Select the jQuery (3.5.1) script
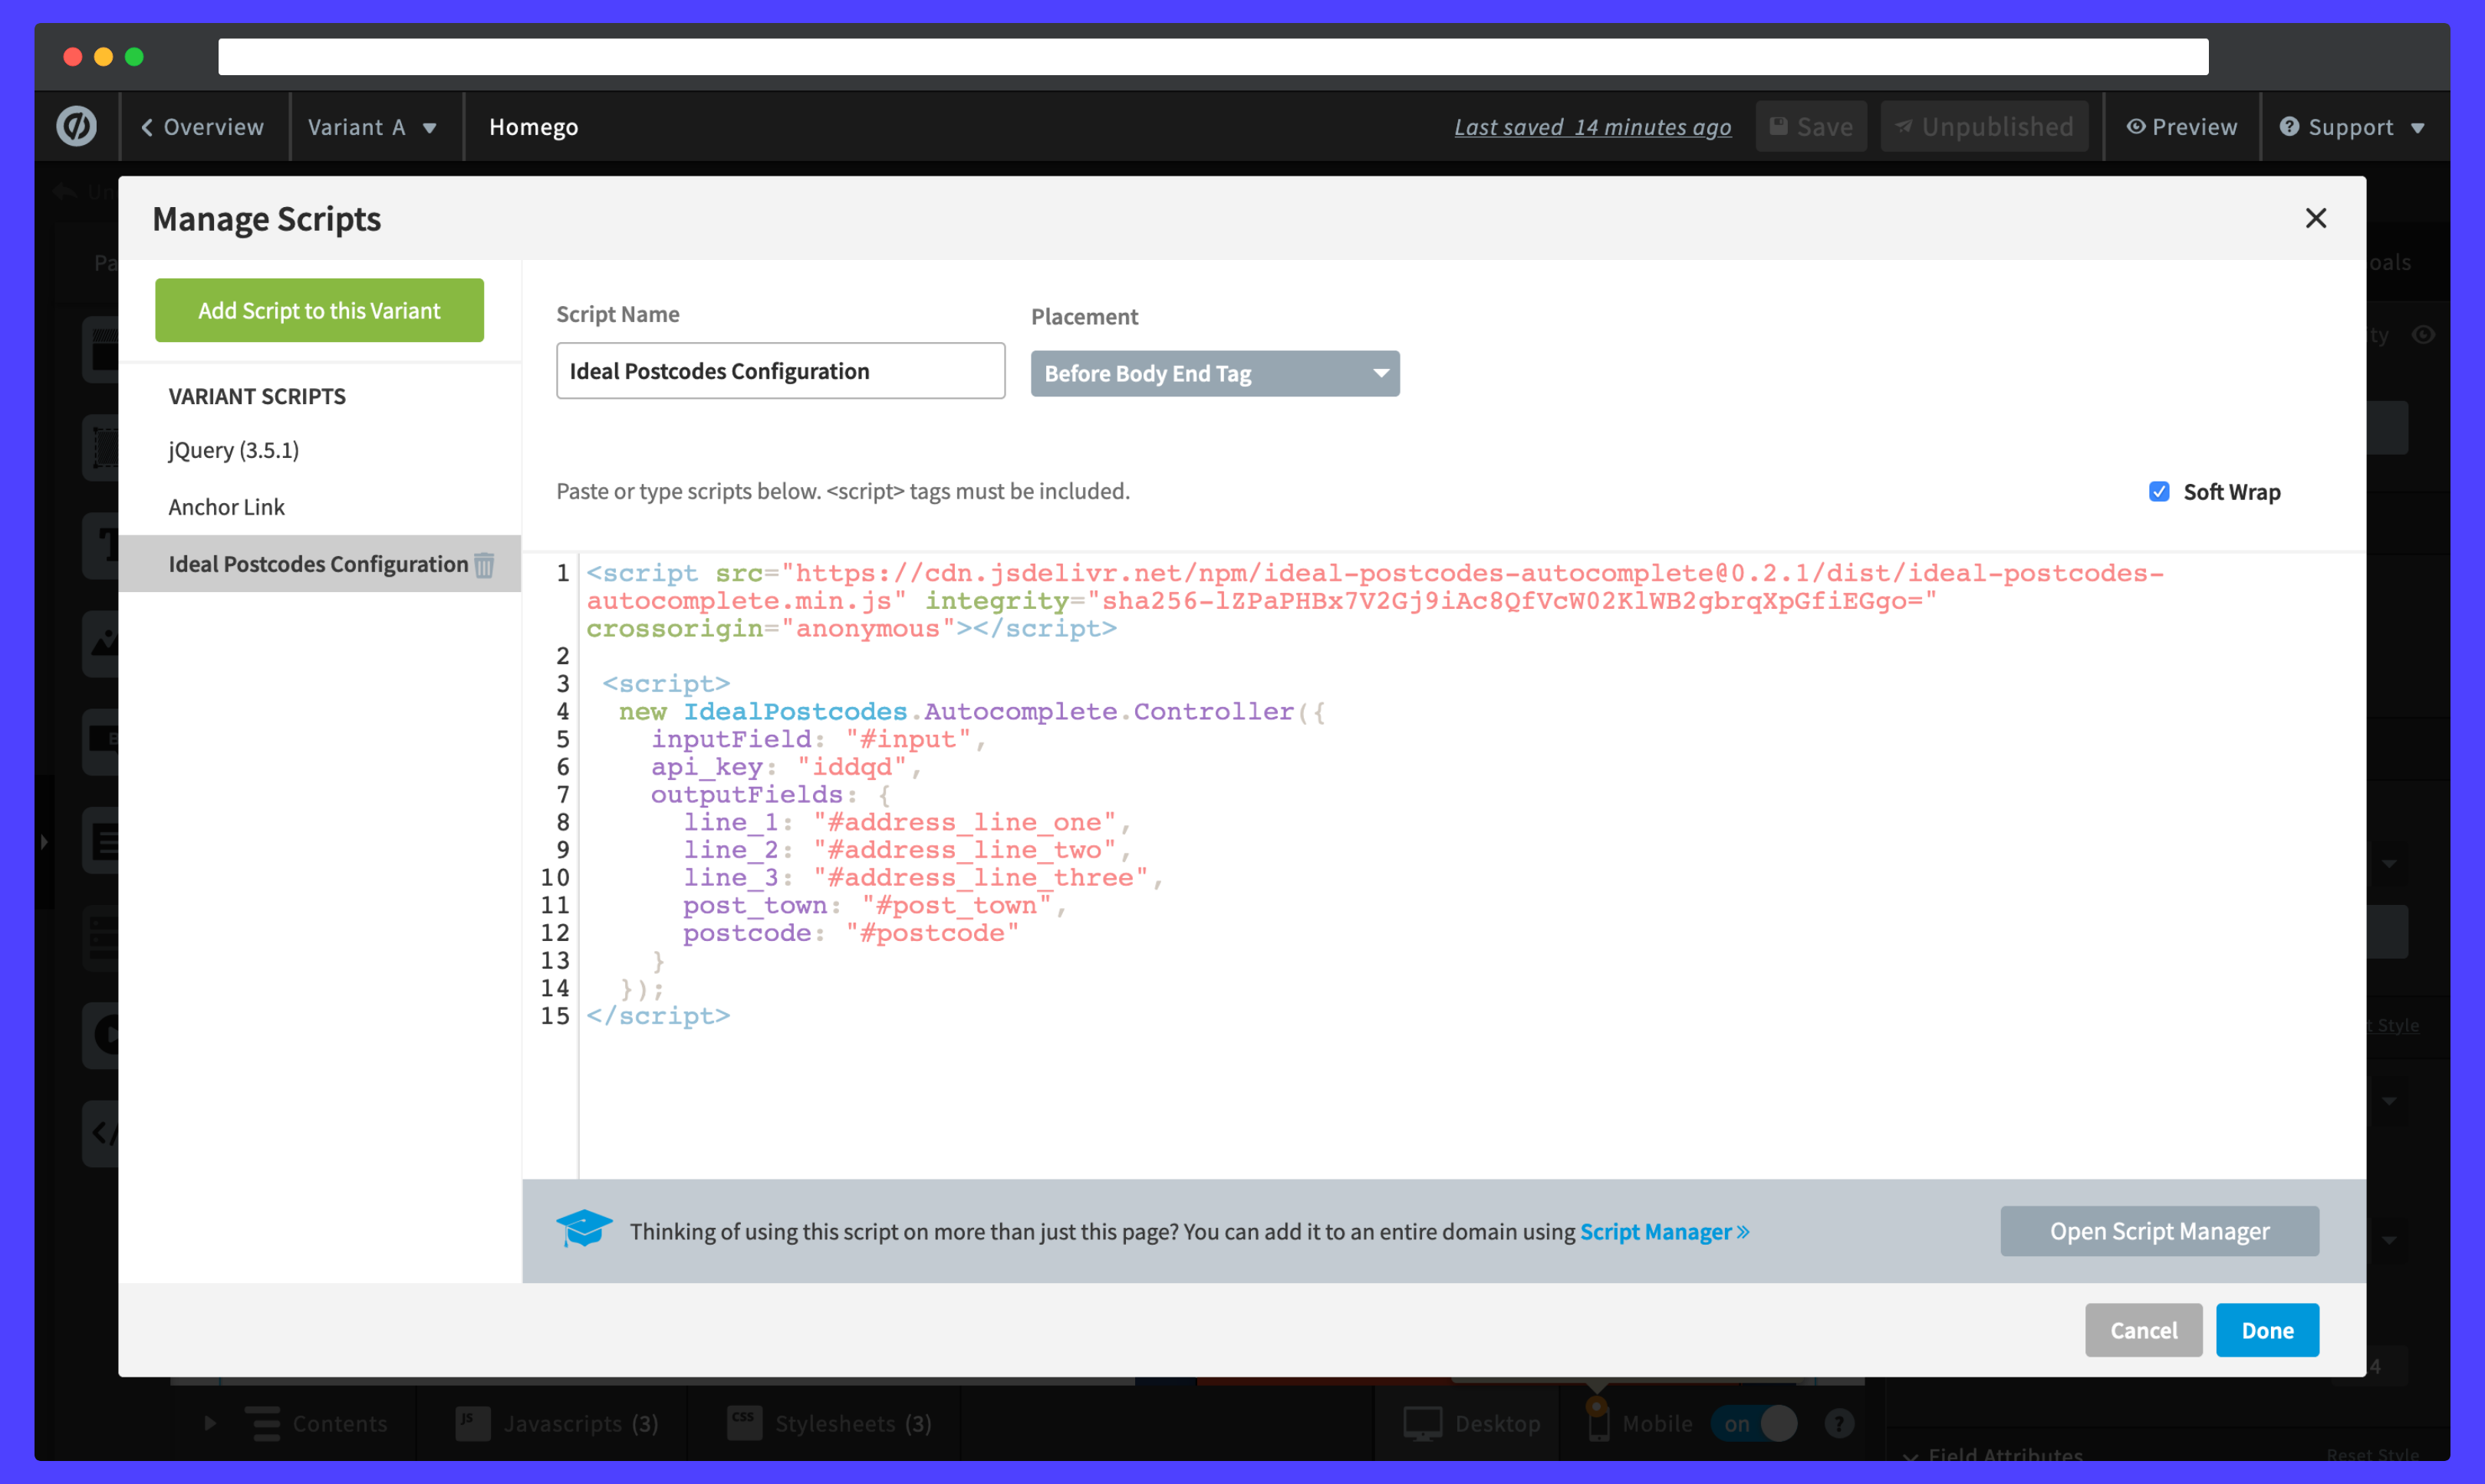The width and height of the screenshot is (2485, 1484). (233, 450)
